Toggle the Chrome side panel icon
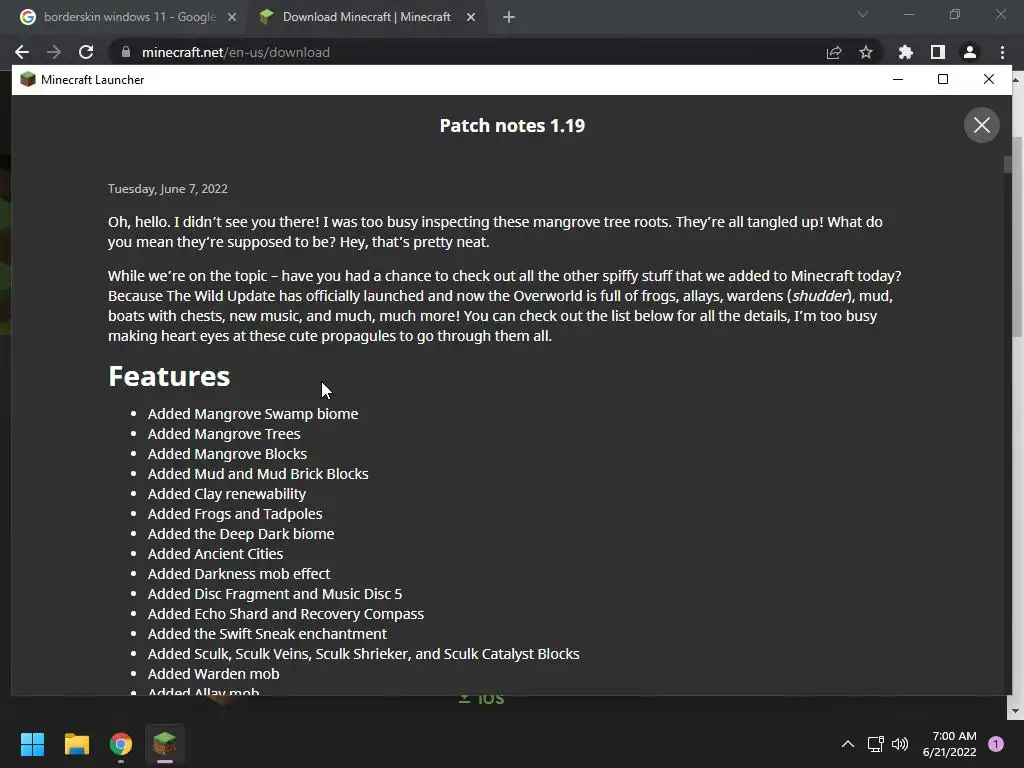Image resolution: width=1024 pixels, height=768 pixels. click(937, 52)
